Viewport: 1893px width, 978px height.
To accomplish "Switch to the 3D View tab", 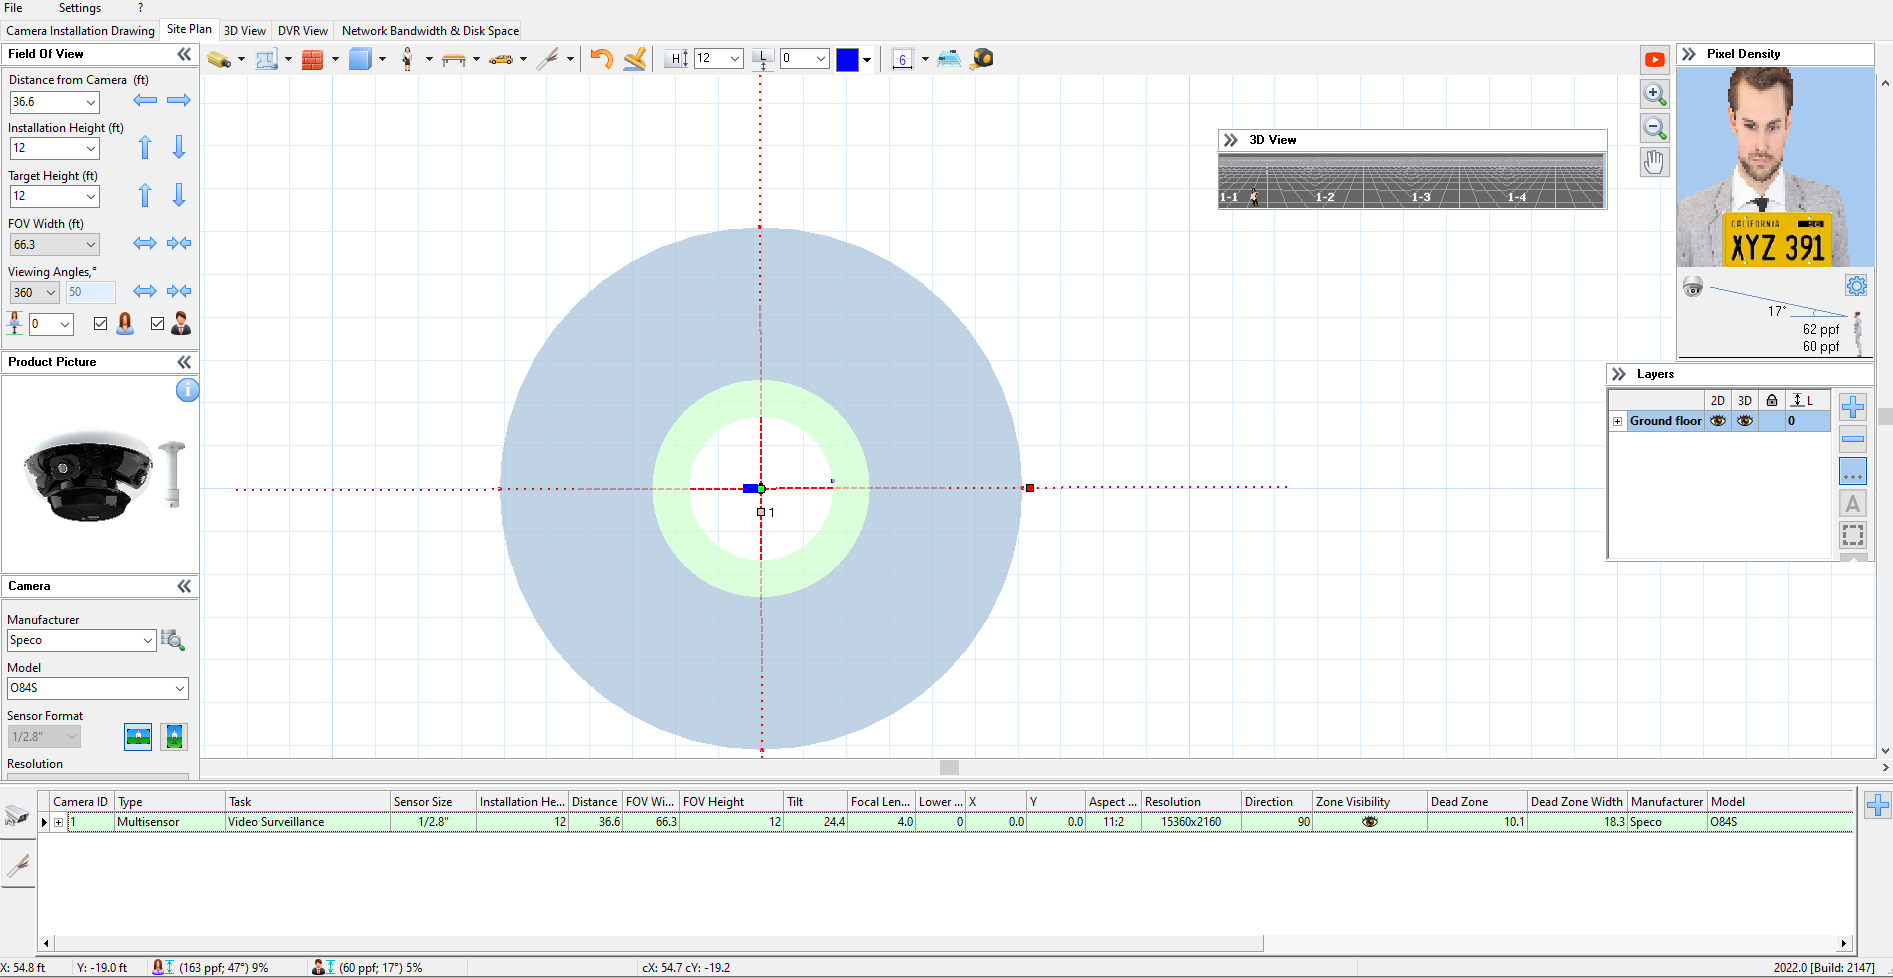I will tap(244, 31).
